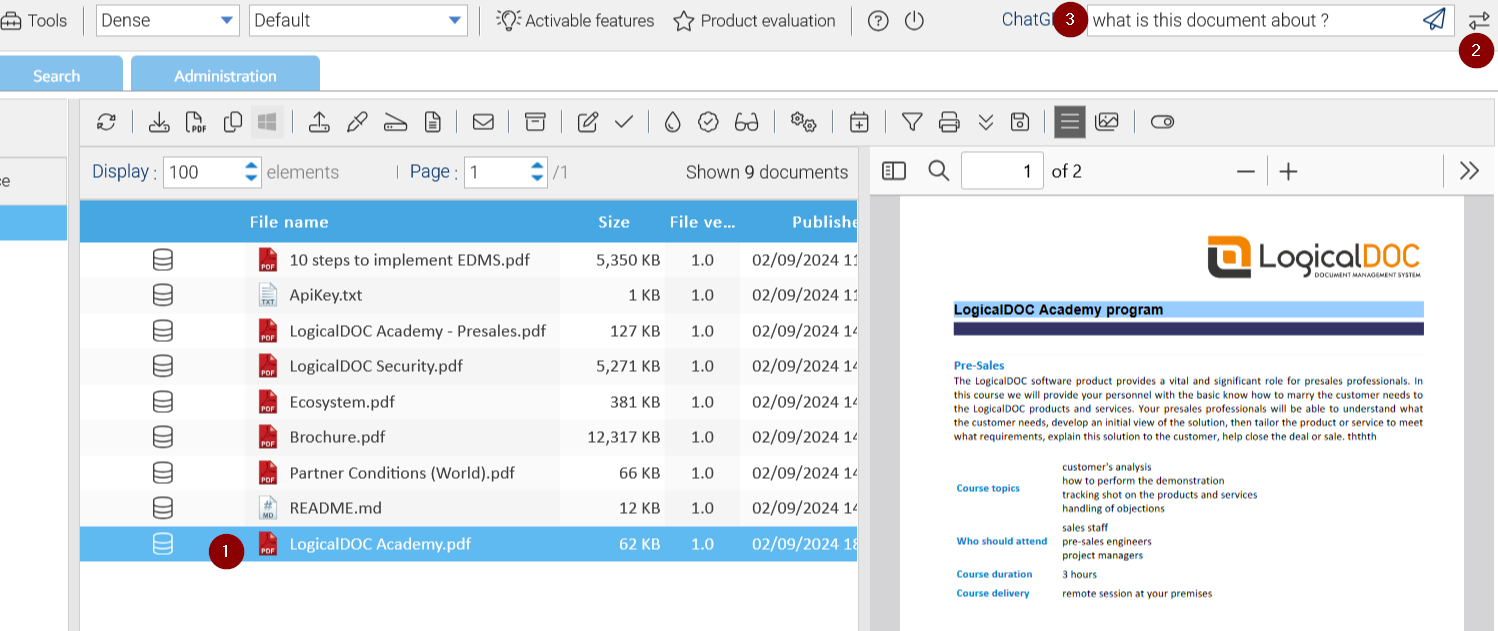
Task: Click the edit pencil-on-square icon
Action: (x=588, y=122)
